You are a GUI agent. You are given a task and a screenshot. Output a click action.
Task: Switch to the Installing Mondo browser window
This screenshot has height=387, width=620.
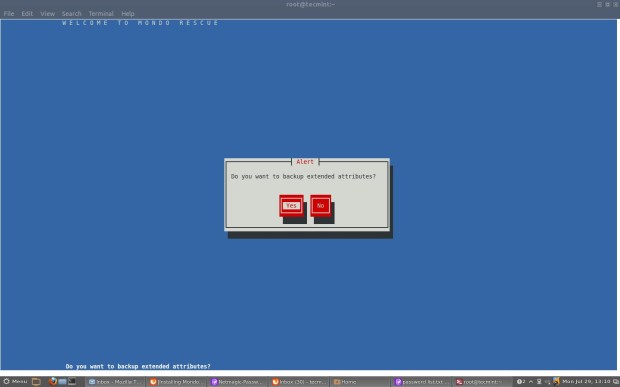coord(176,382)
